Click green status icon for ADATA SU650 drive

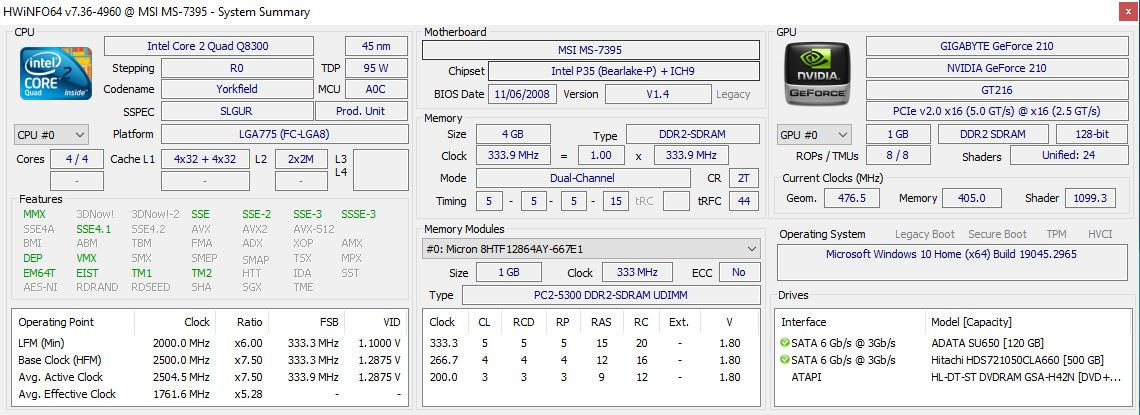(786, 342)
